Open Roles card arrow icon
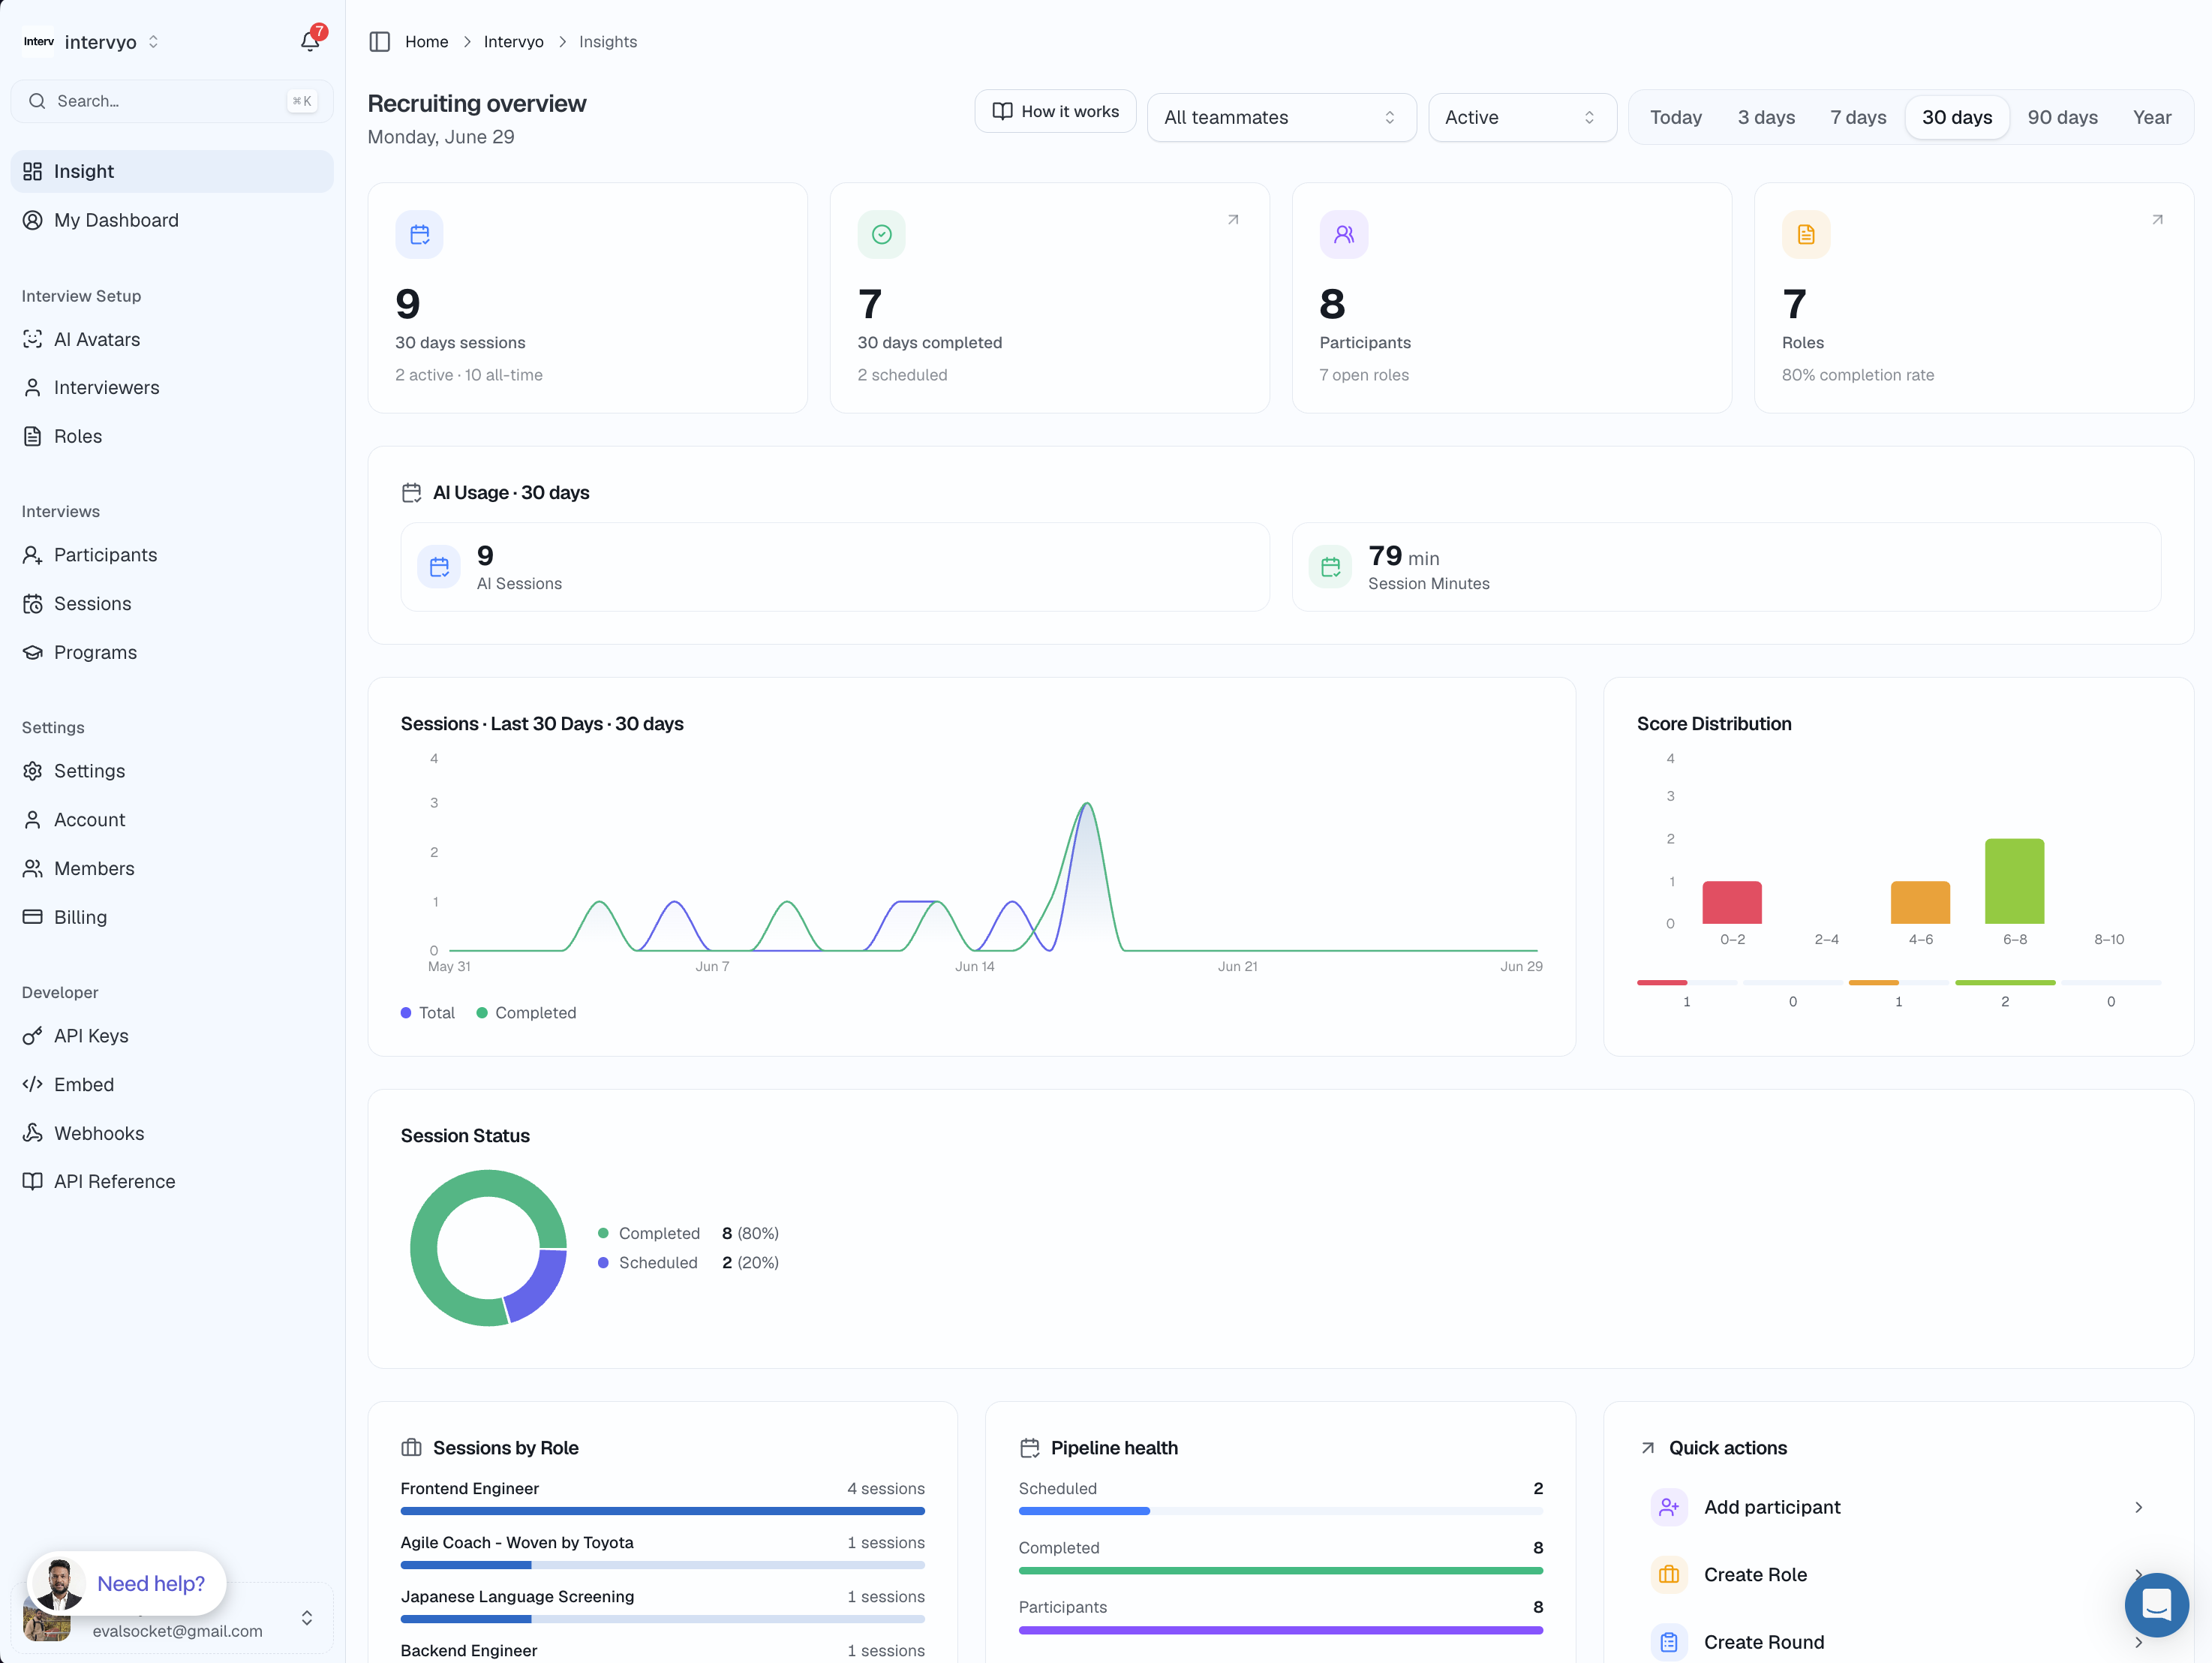Image resolution: width=2212 pixels, height=1663 pixels. coord(2157,220)
